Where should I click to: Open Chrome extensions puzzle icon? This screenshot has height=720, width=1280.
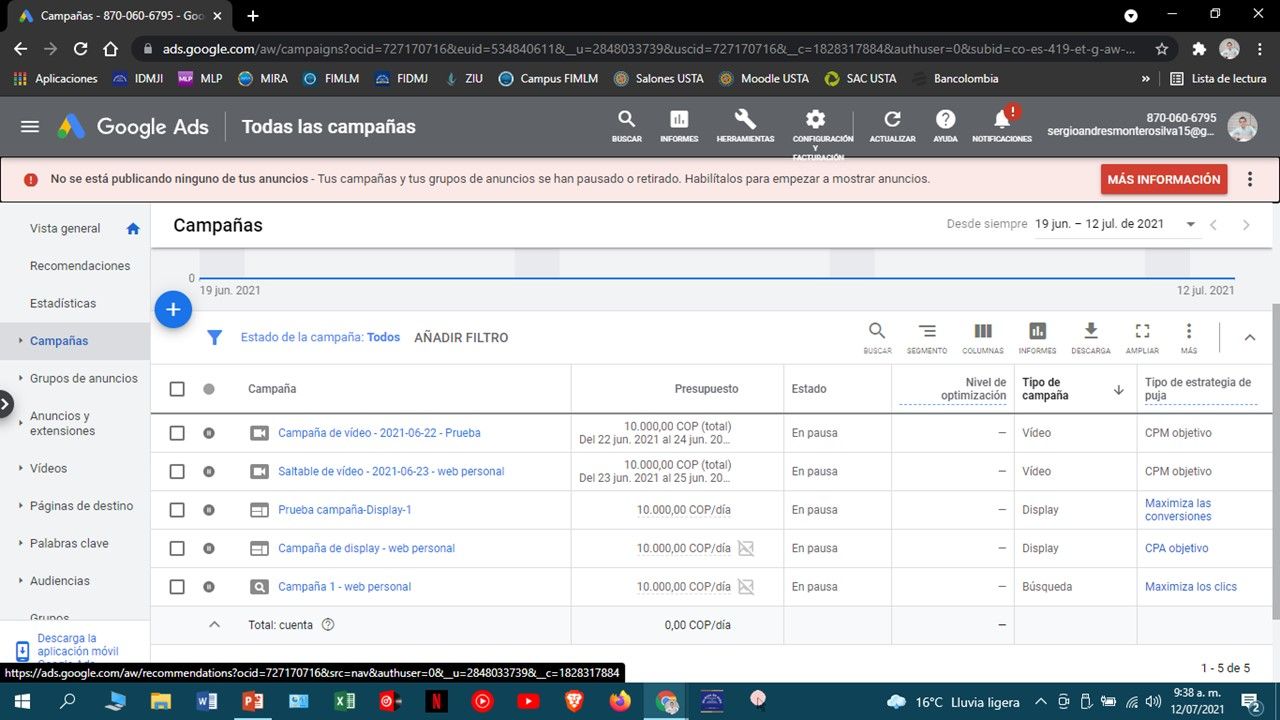pos(1200,49)
